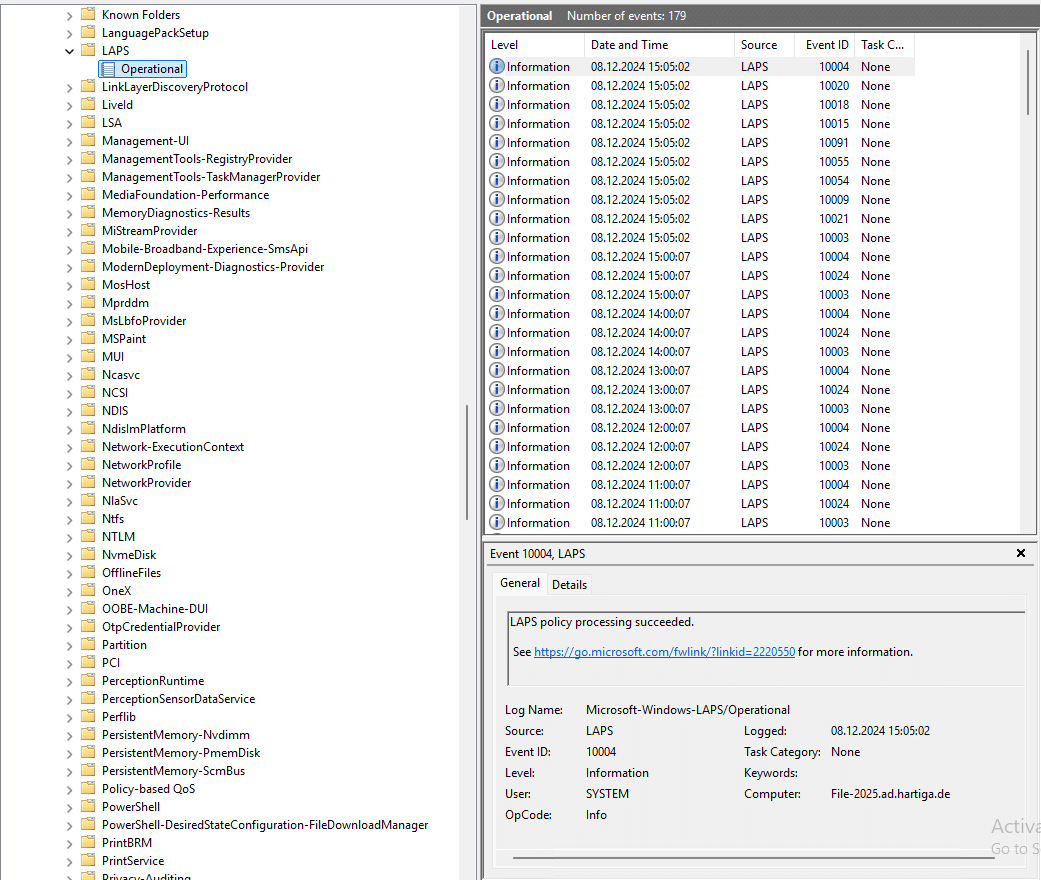Click the Information icon on event 10004

point(497,66)
